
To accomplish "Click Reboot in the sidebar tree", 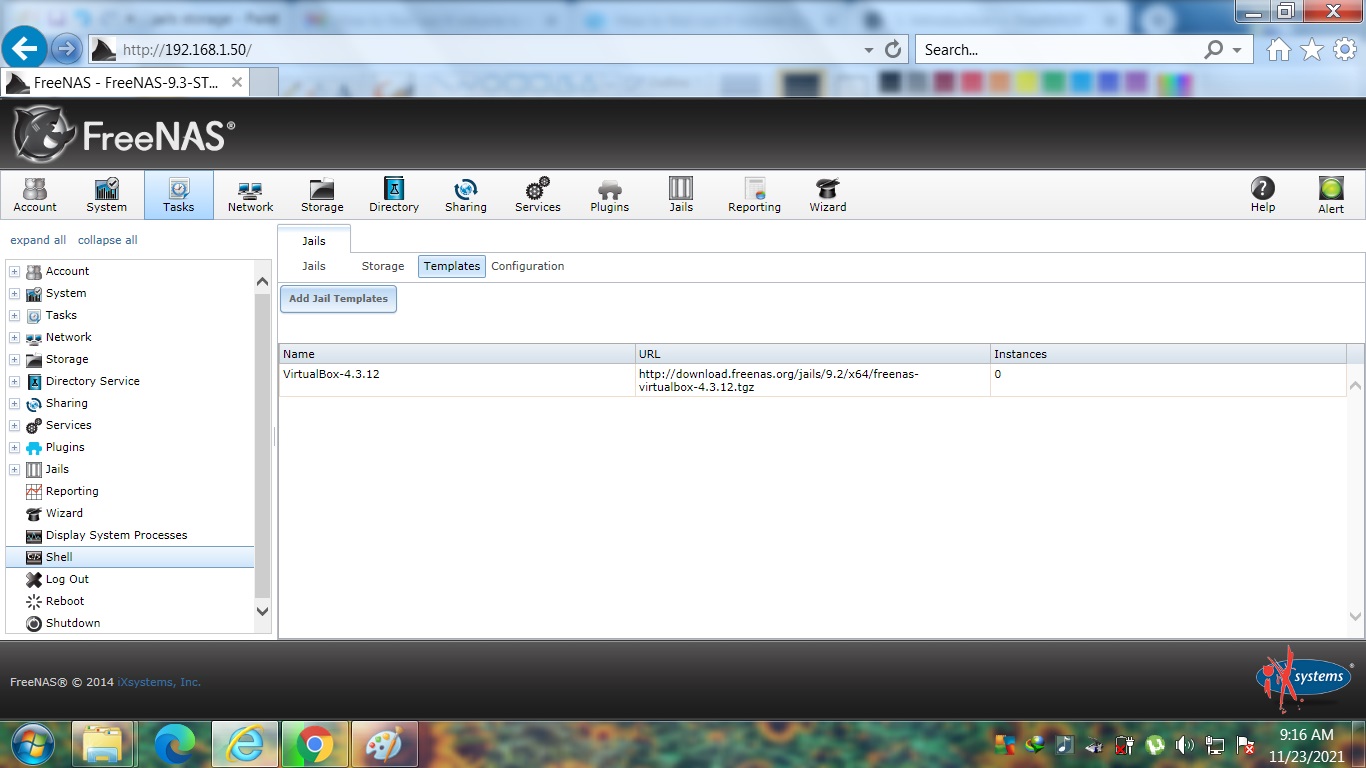I will tap(65, 601).
